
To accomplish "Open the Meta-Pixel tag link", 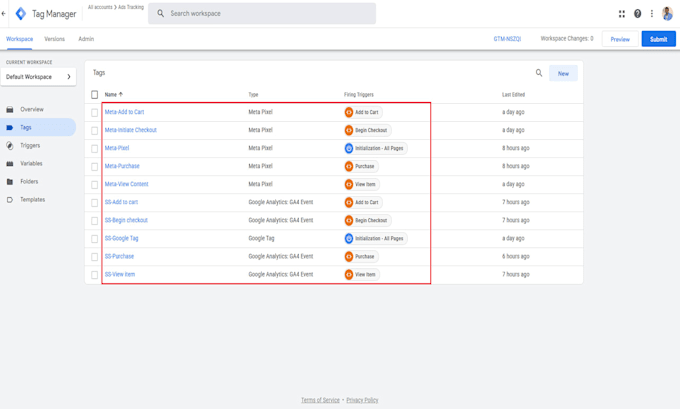I will point(117,148).
